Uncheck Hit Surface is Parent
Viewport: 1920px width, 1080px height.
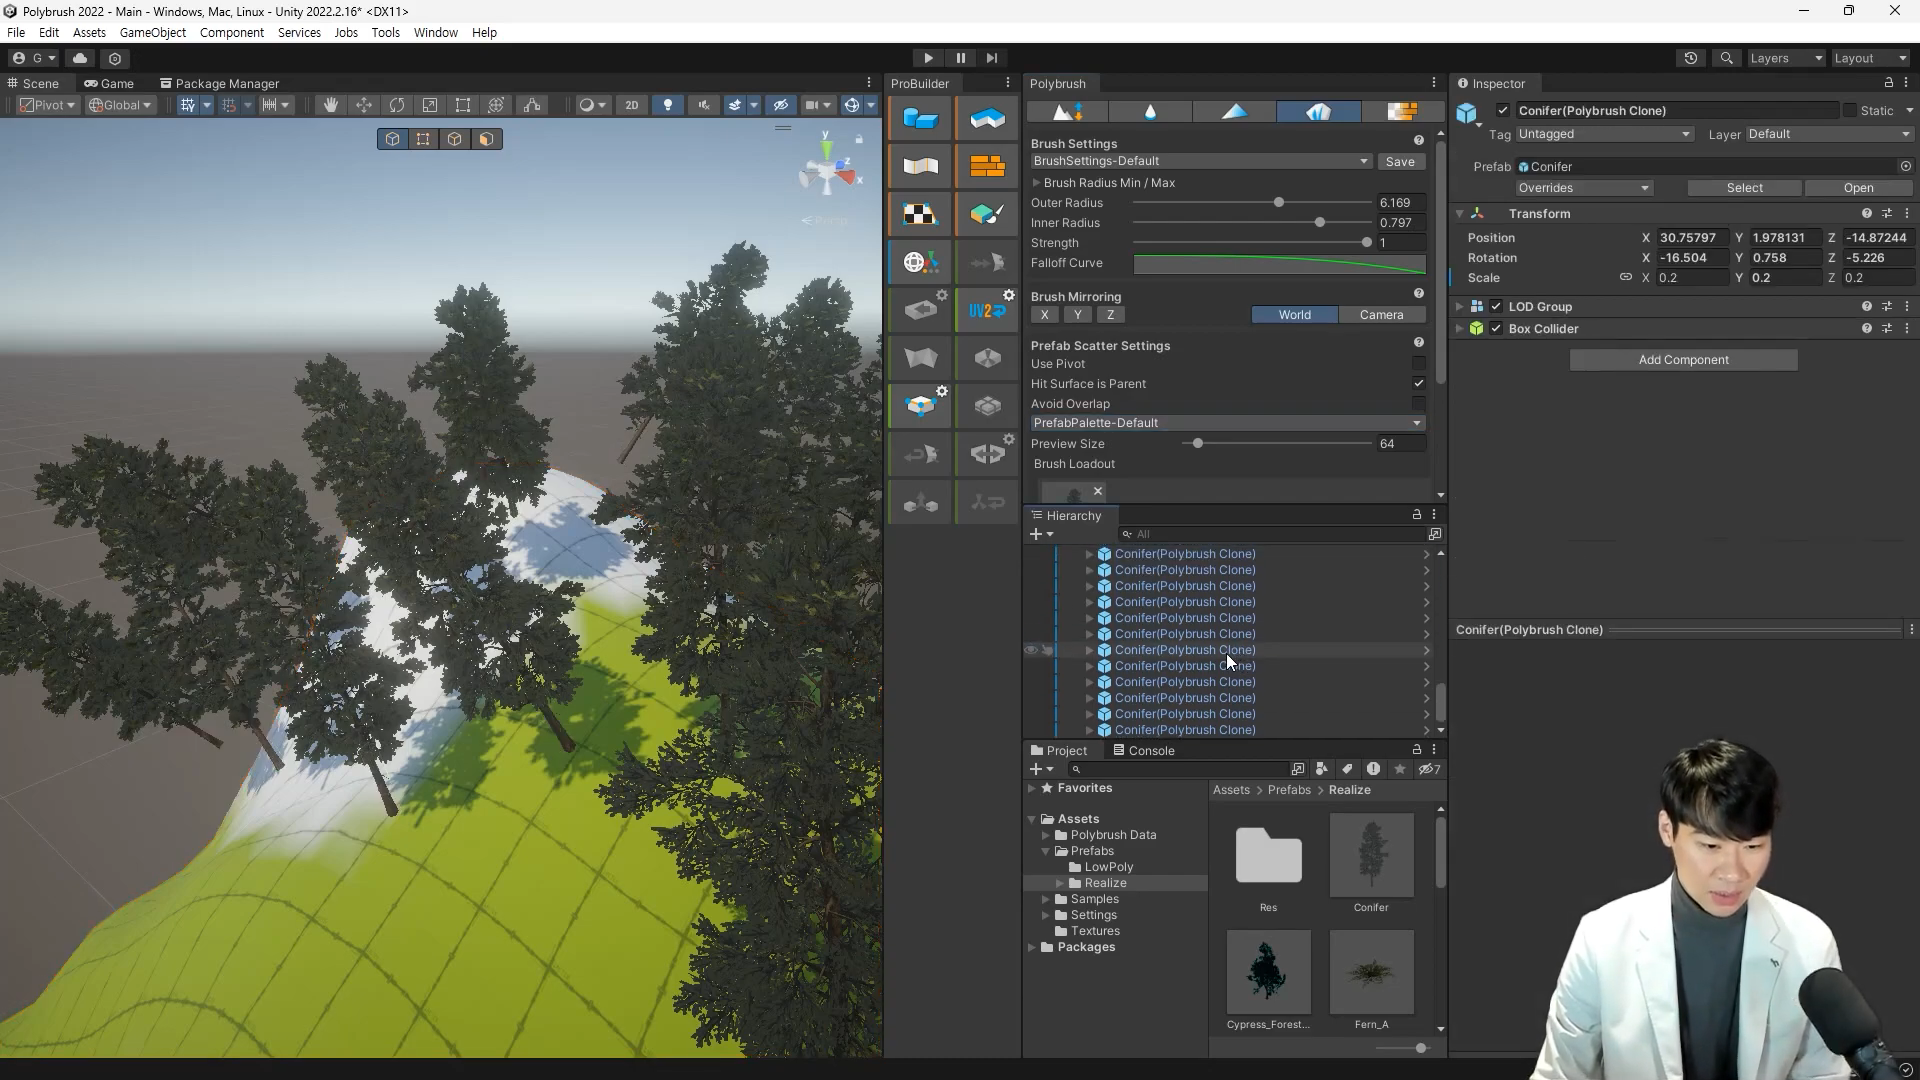(1418, 383)
